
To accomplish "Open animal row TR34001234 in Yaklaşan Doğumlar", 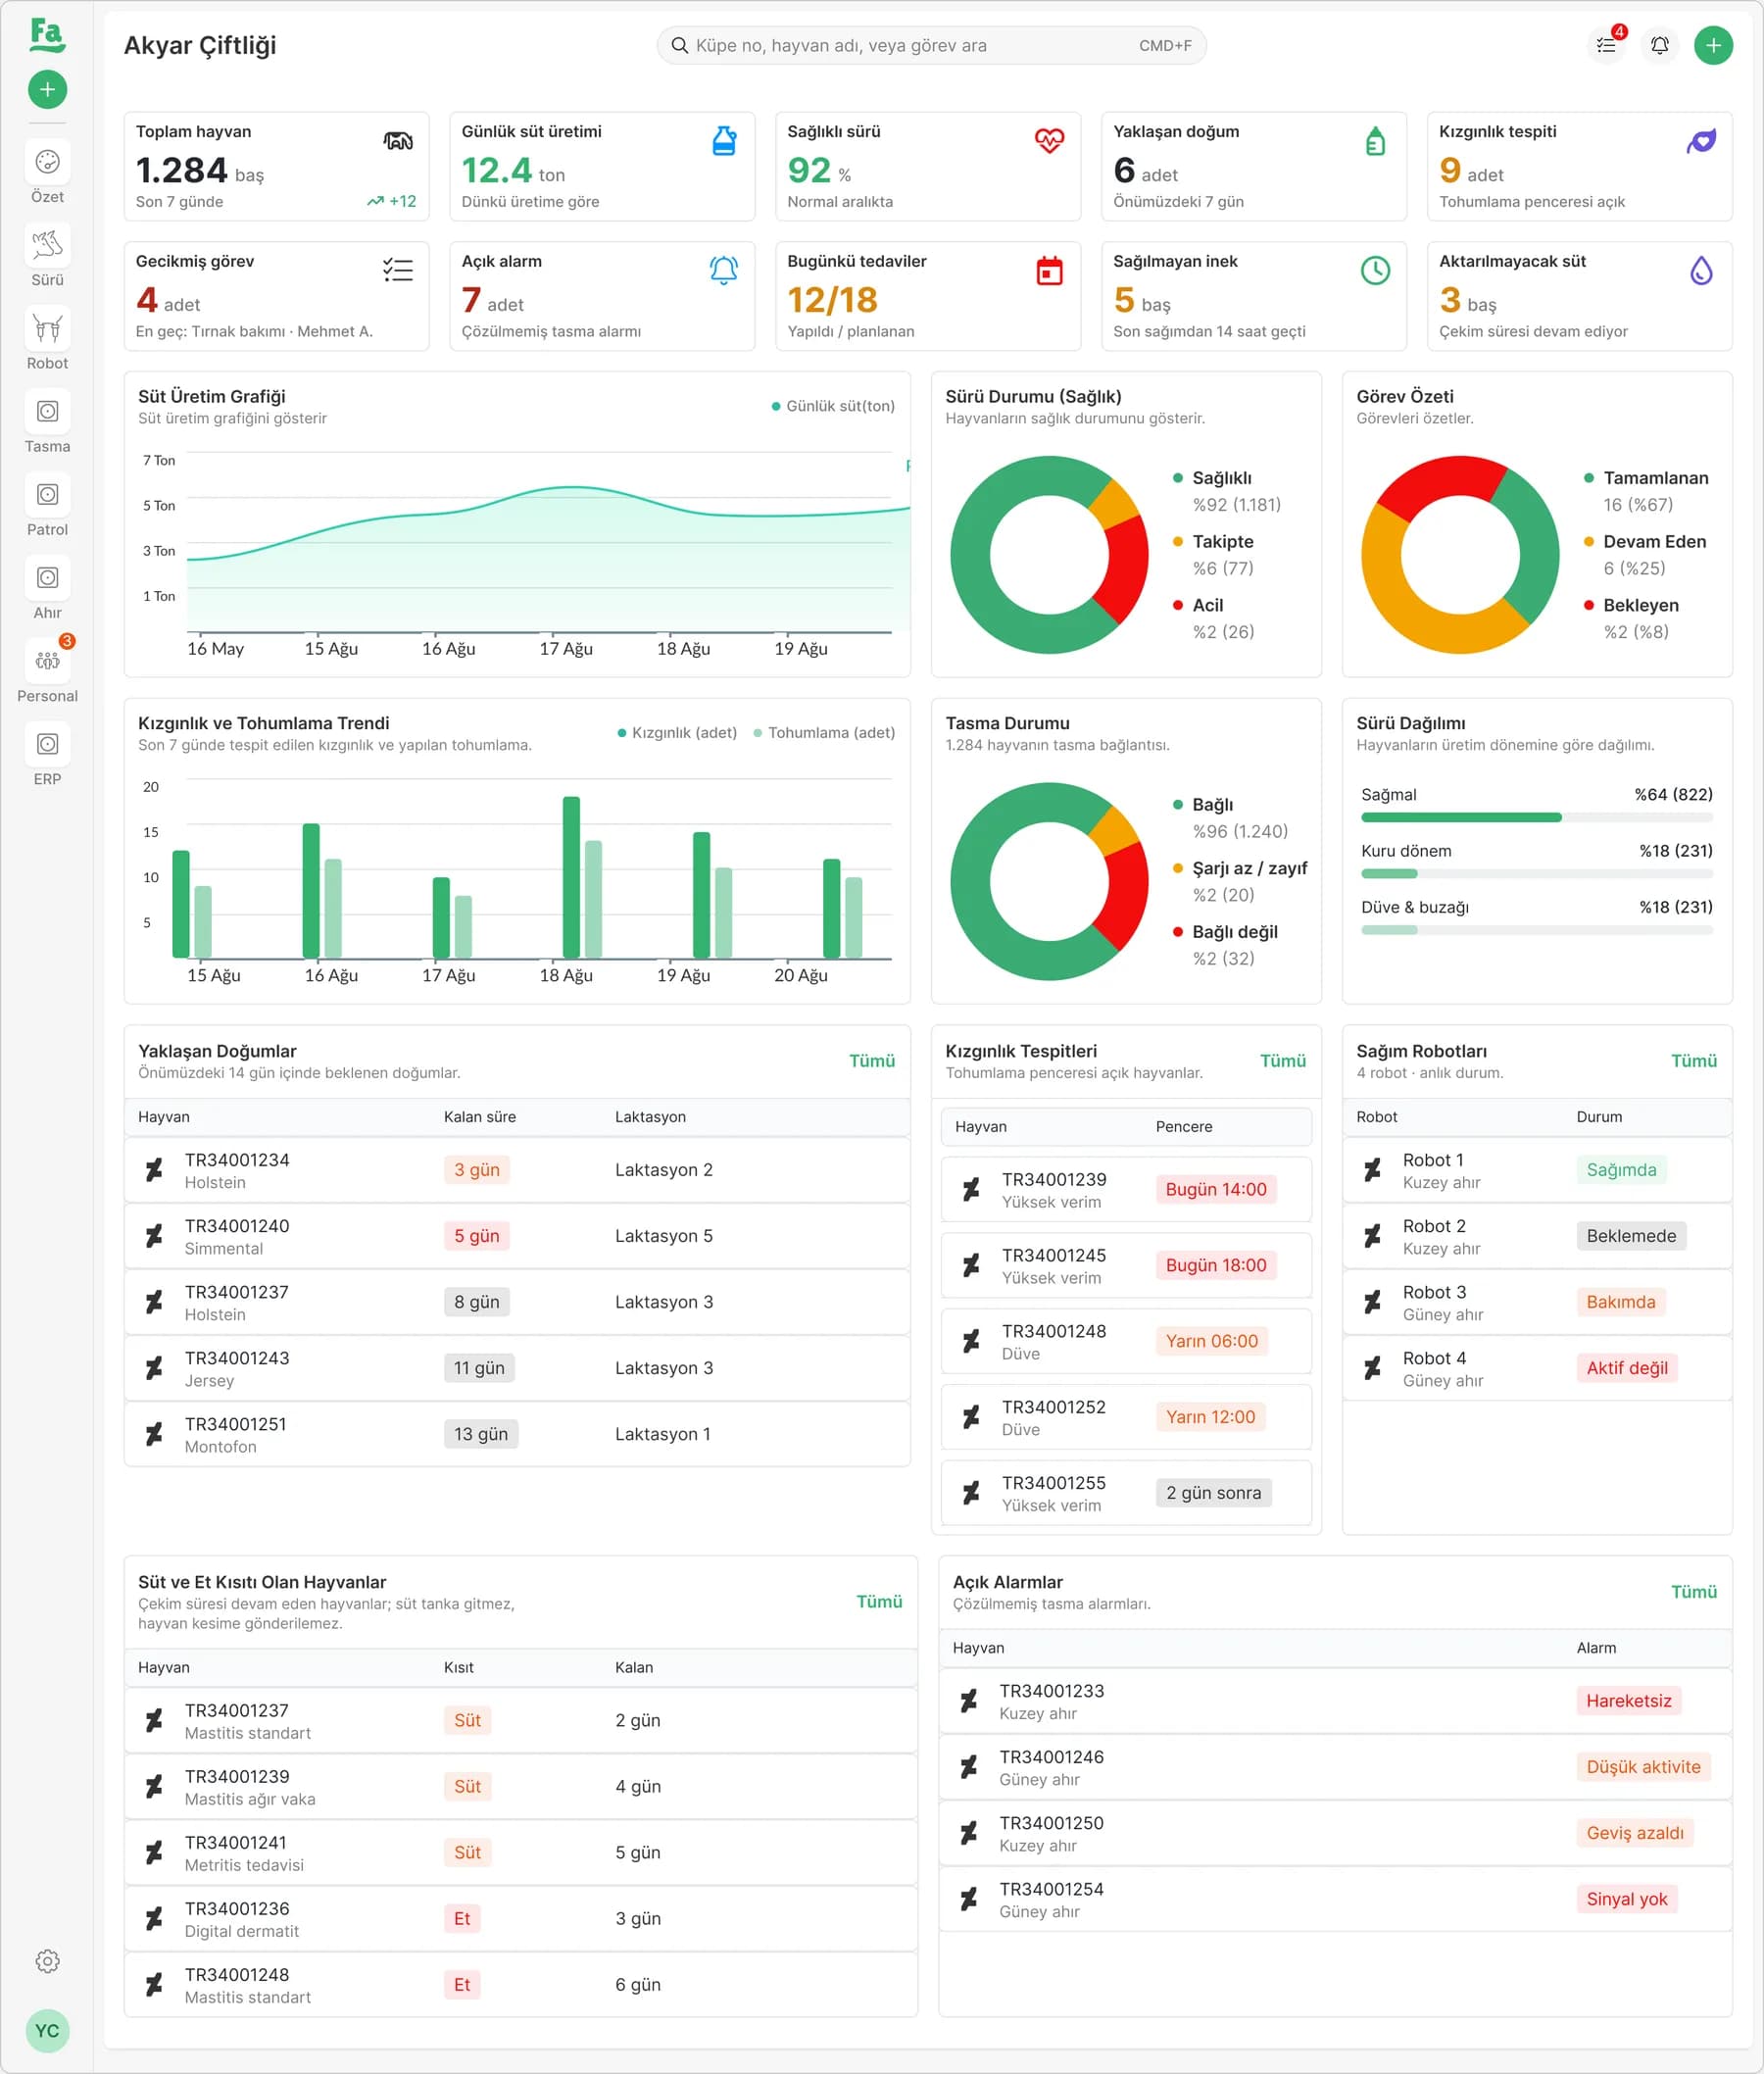I will (x=517, y=1170).
